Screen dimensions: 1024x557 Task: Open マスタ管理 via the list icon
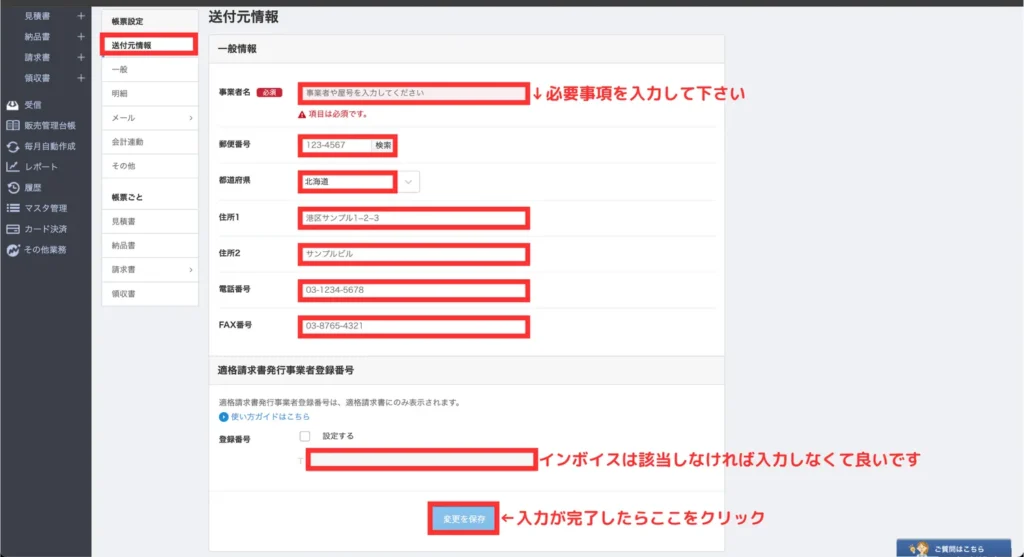tap(13, 208)
